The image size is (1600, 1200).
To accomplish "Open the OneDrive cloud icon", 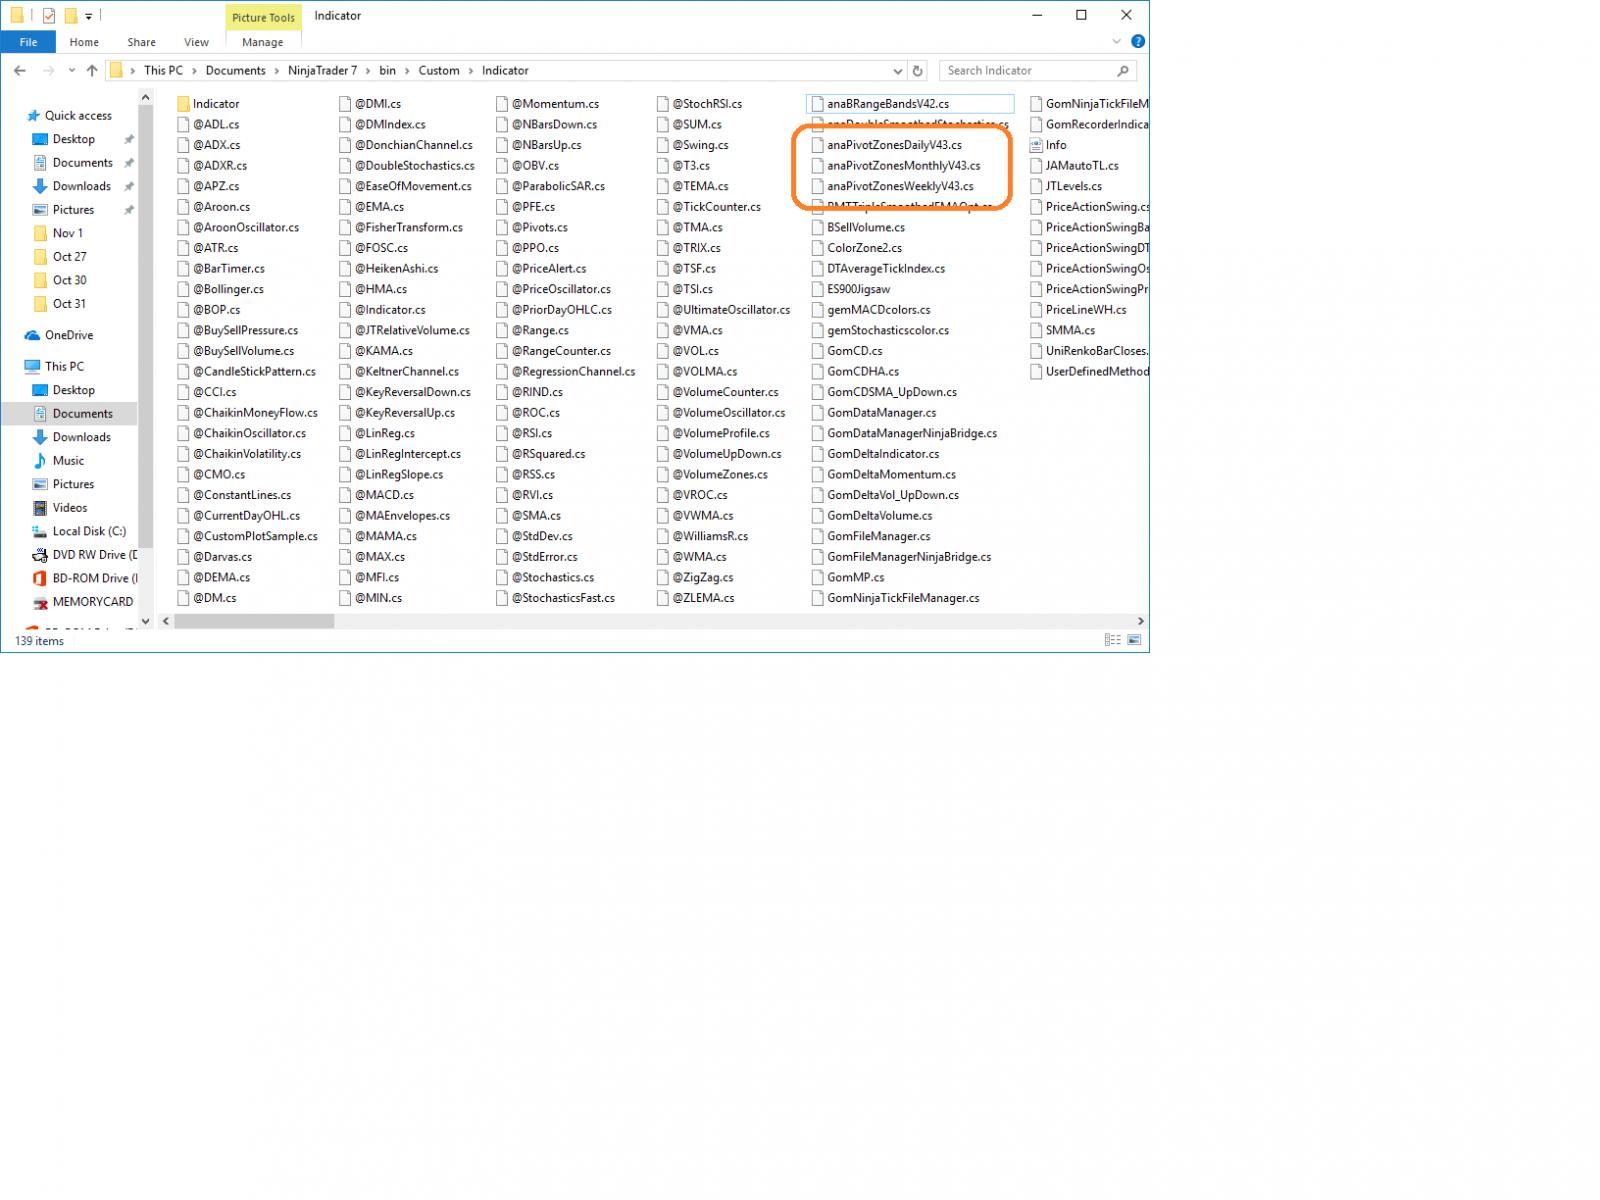I will click(33, 336).
